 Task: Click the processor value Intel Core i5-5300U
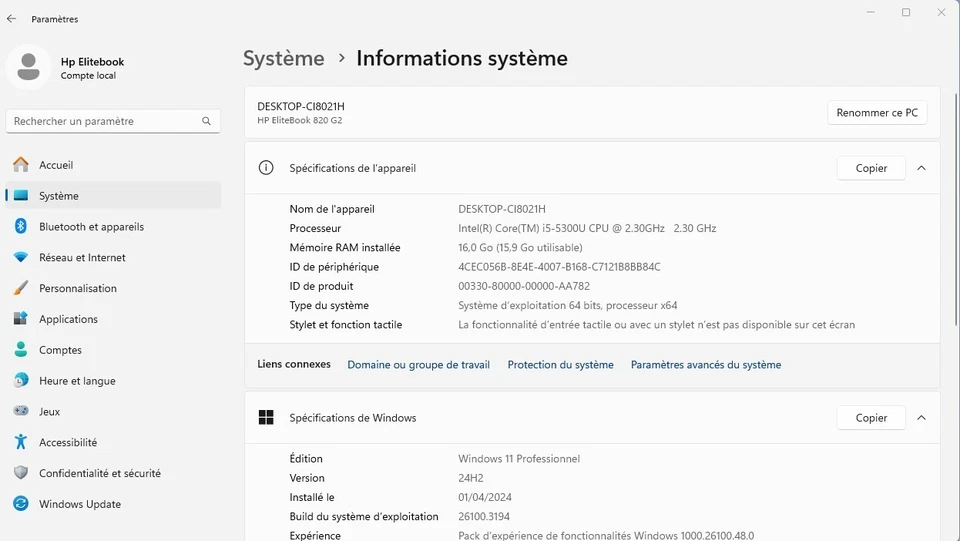click(587, 228)
